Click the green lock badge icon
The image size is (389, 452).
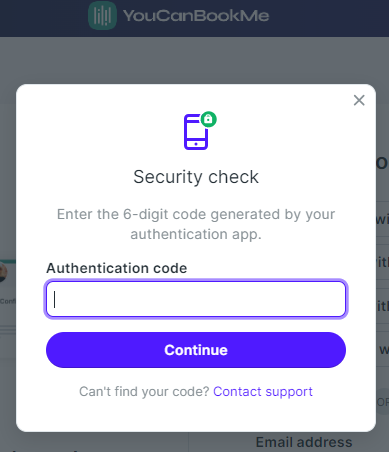click(x=208, y=119)
